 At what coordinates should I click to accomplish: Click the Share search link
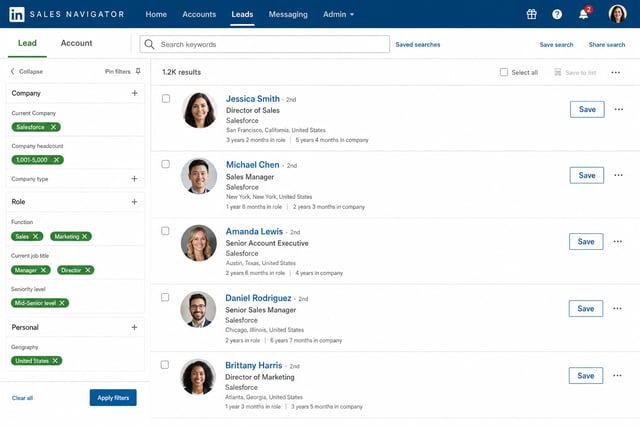(x=607, y=44)
